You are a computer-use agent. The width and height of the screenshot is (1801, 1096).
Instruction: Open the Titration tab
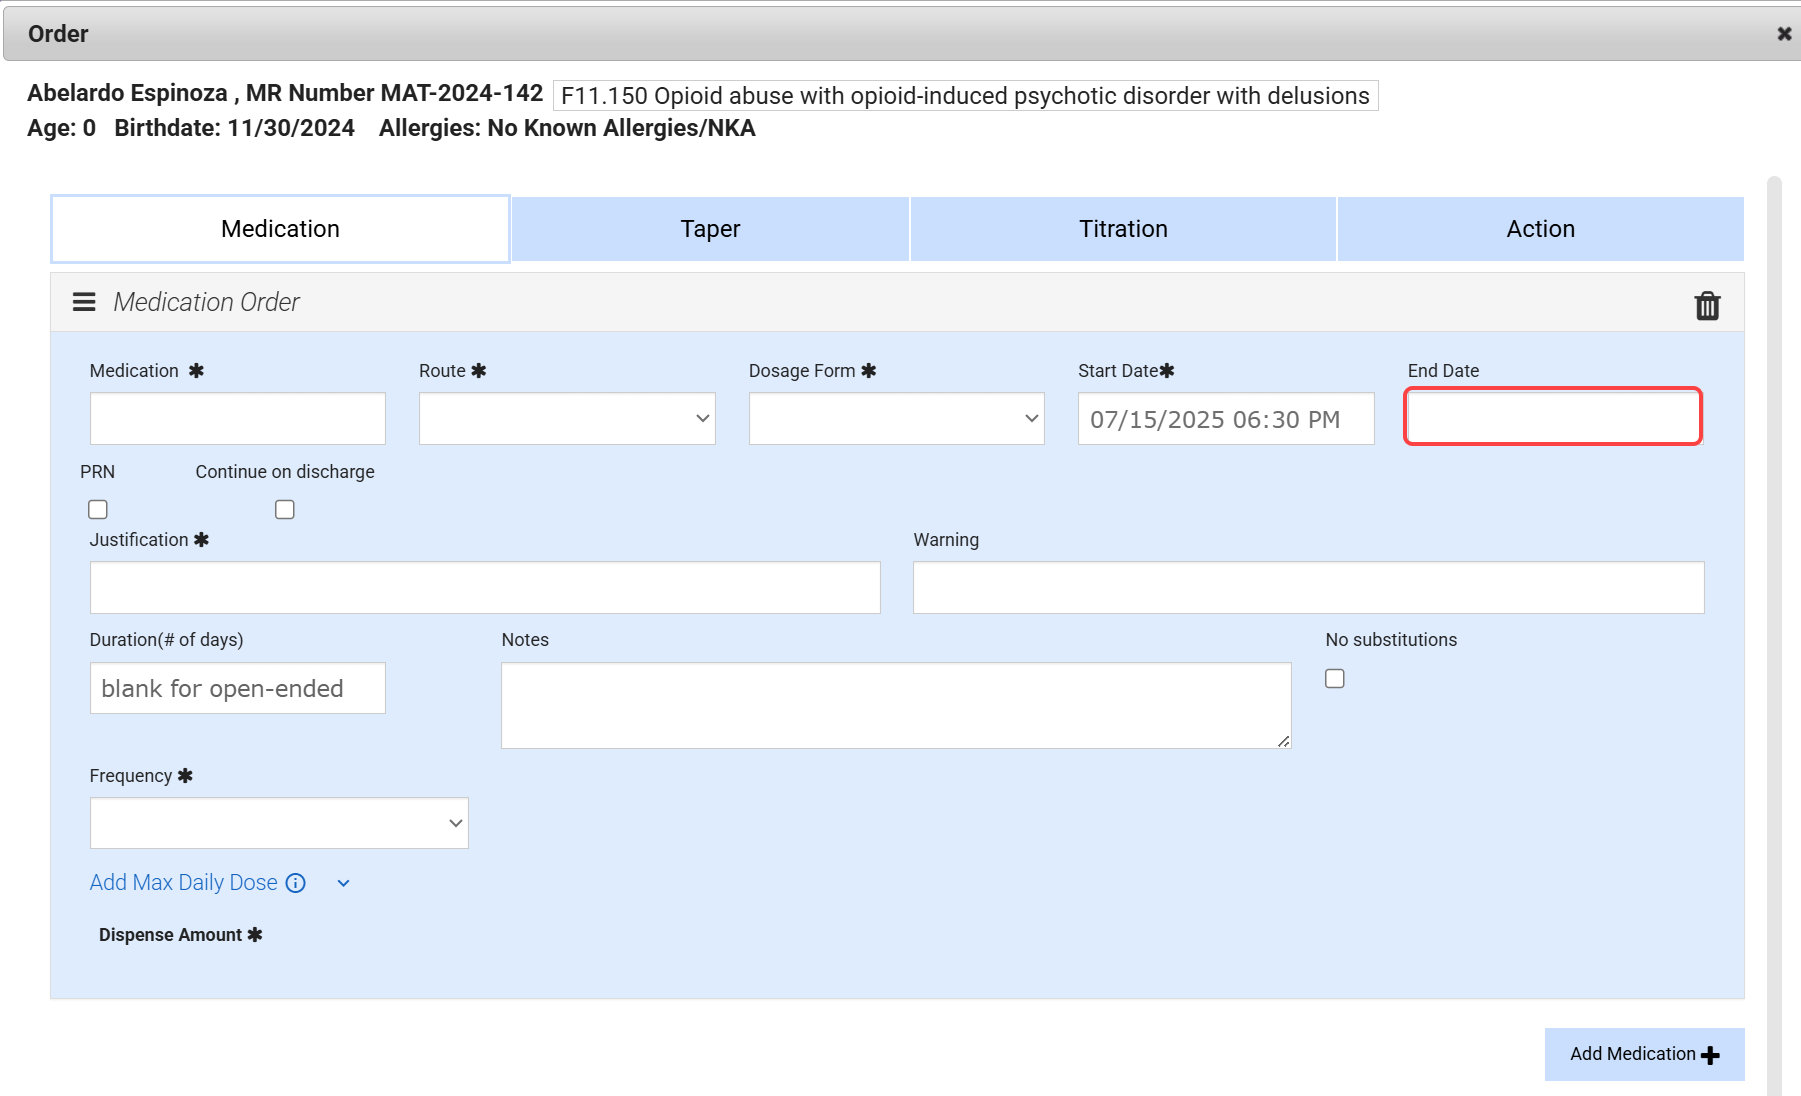coord(1122,229)
